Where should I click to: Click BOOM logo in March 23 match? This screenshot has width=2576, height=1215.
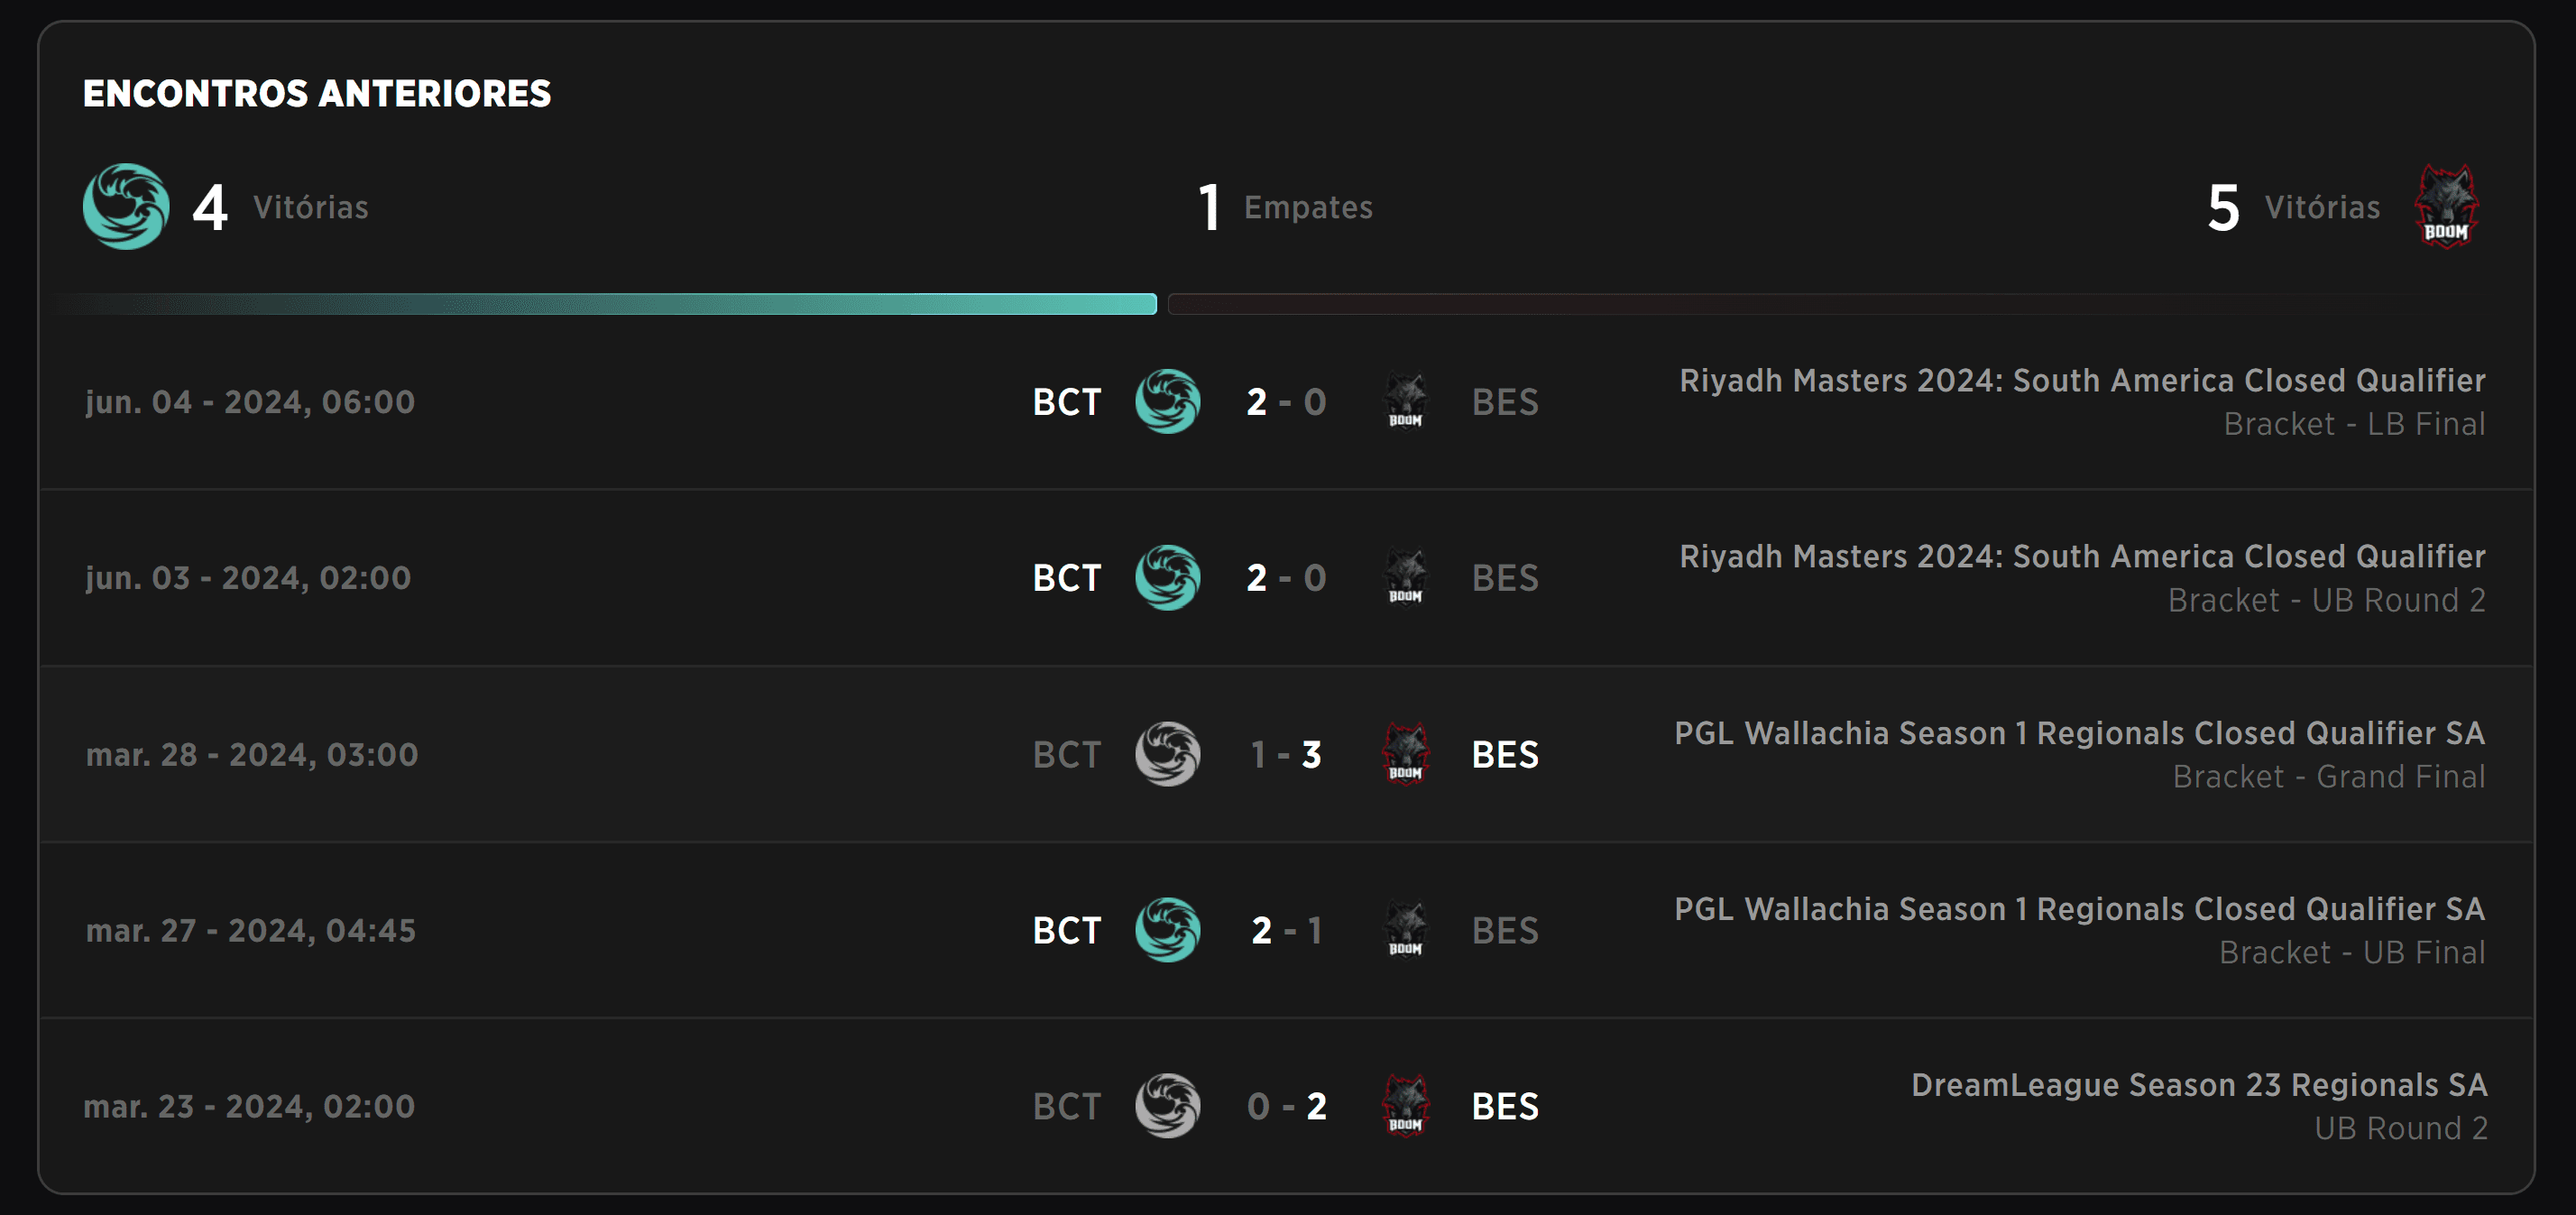pyautogui.click(x=1405, y=1106)
